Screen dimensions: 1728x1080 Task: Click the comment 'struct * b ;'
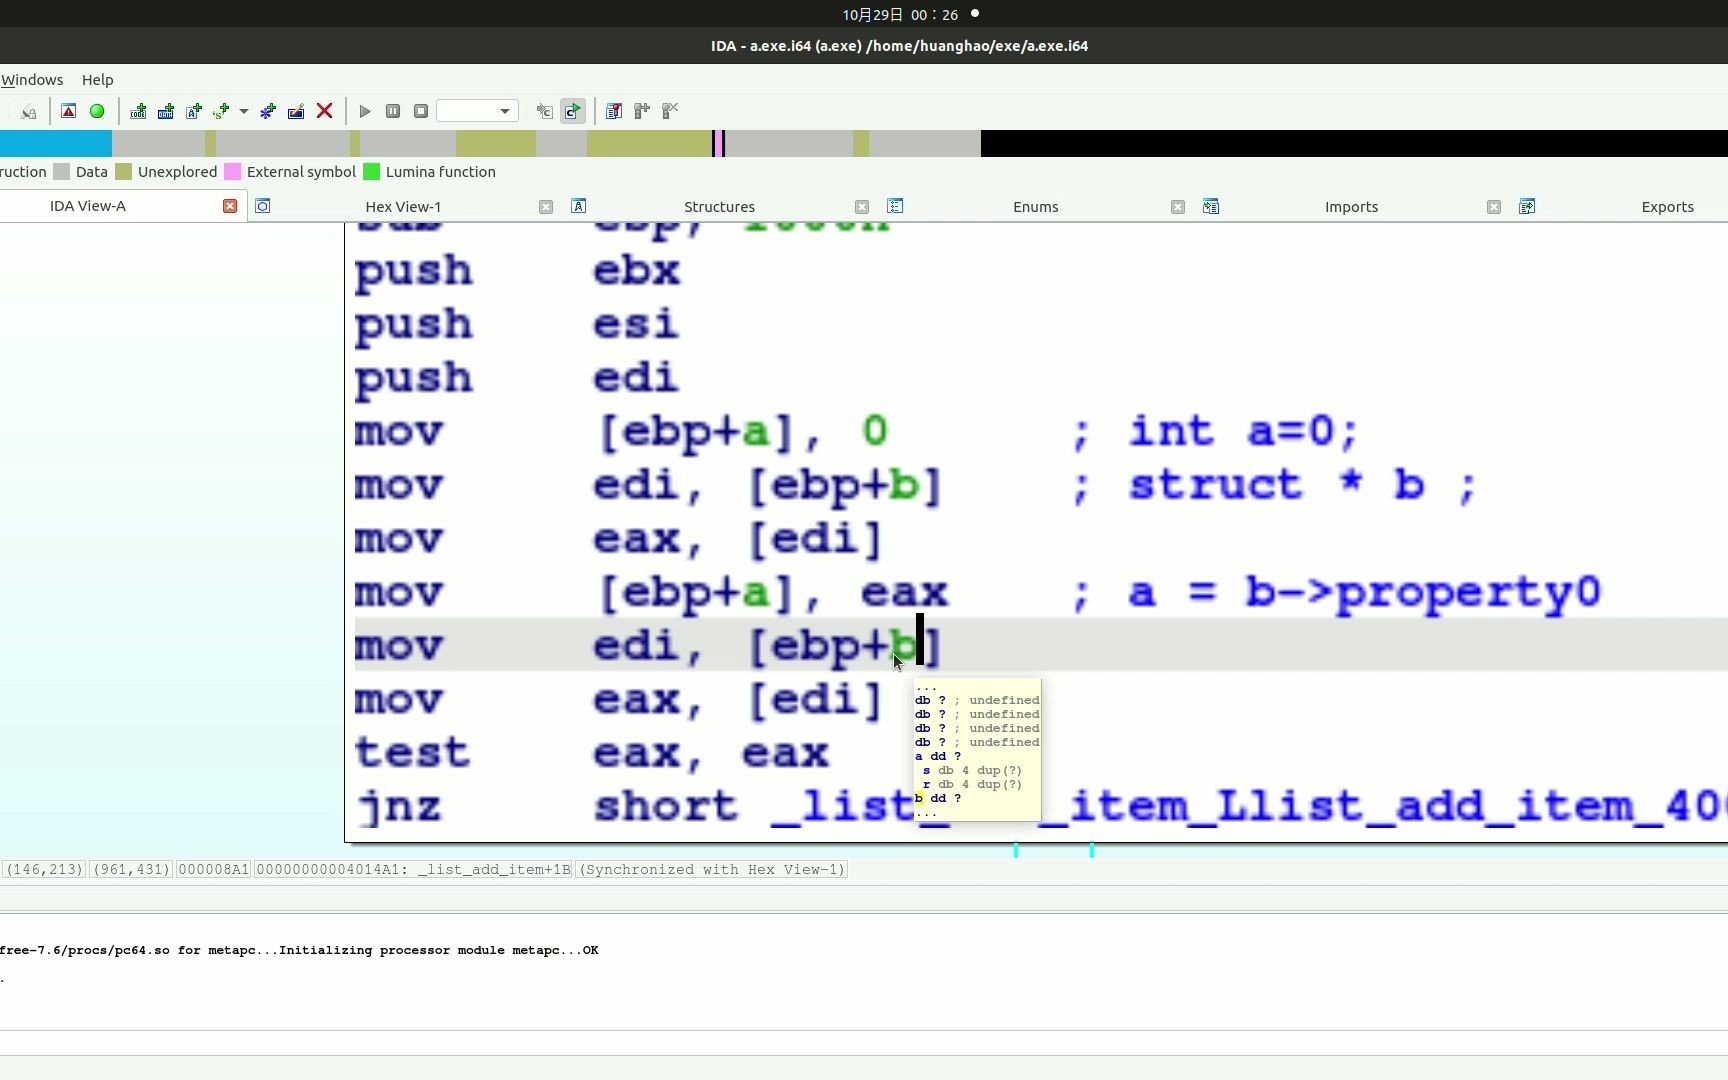tap(1302, 485)
